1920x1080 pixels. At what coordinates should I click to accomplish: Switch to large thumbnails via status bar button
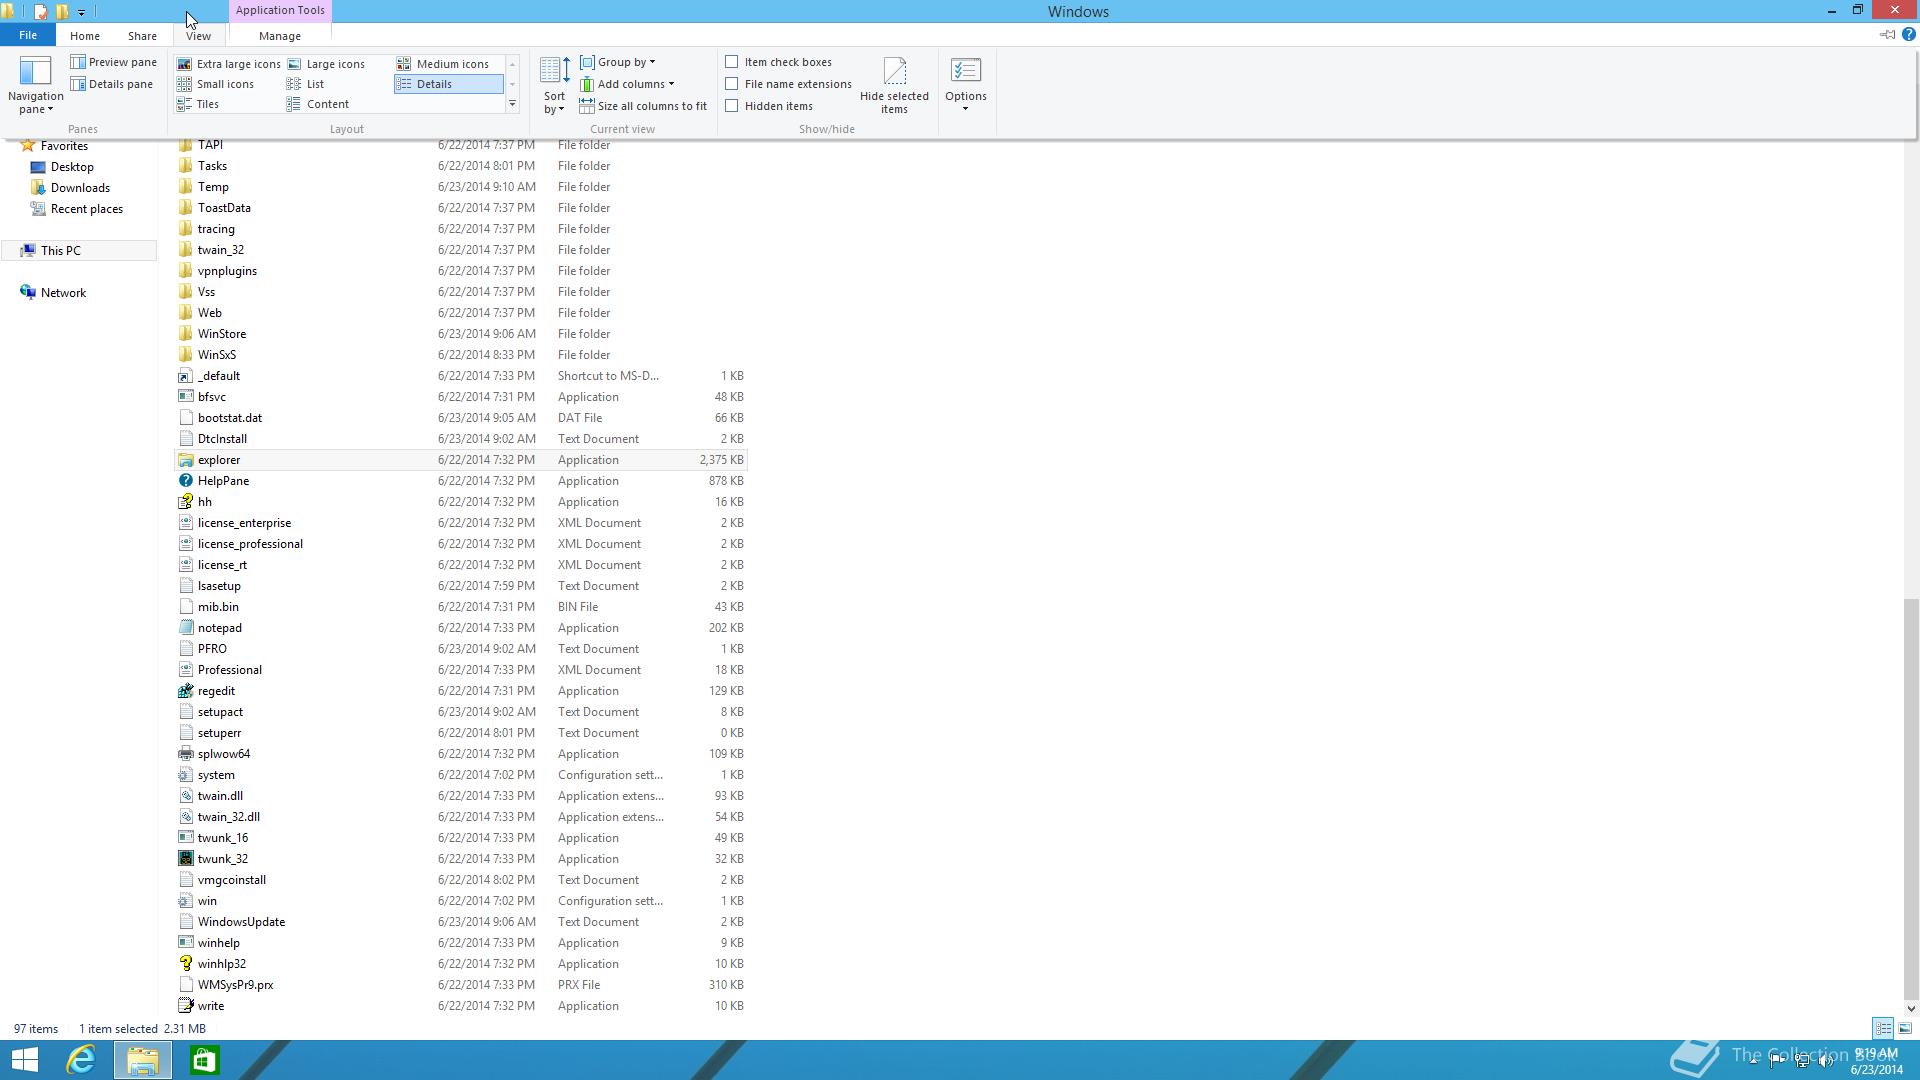coord(1905,1028)
